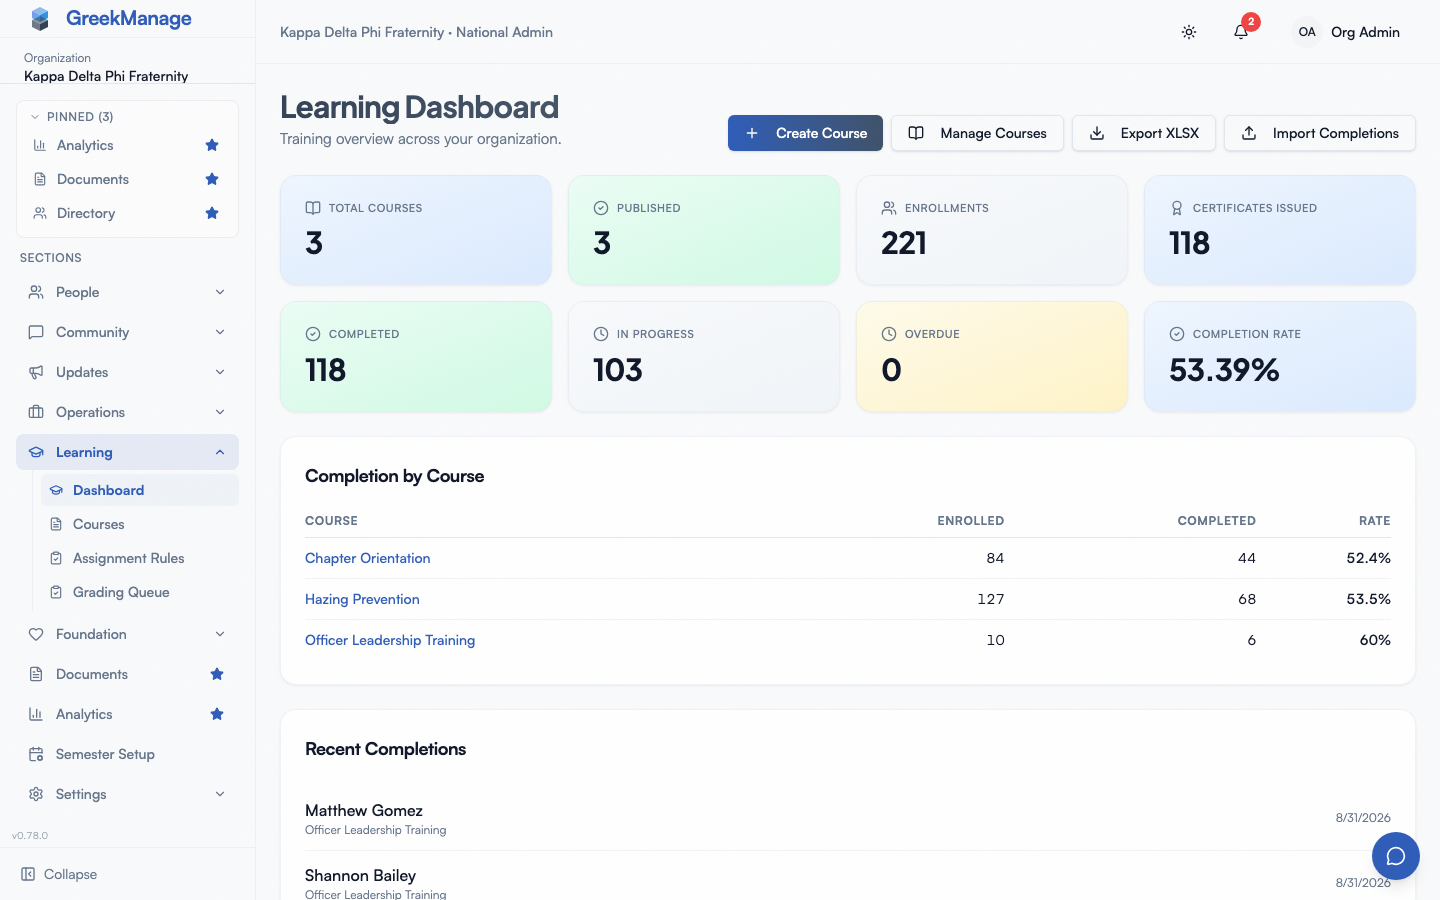Click the OA avatar circle
Viewport: 1440px width, 900px height.
tap(1307, 32)
